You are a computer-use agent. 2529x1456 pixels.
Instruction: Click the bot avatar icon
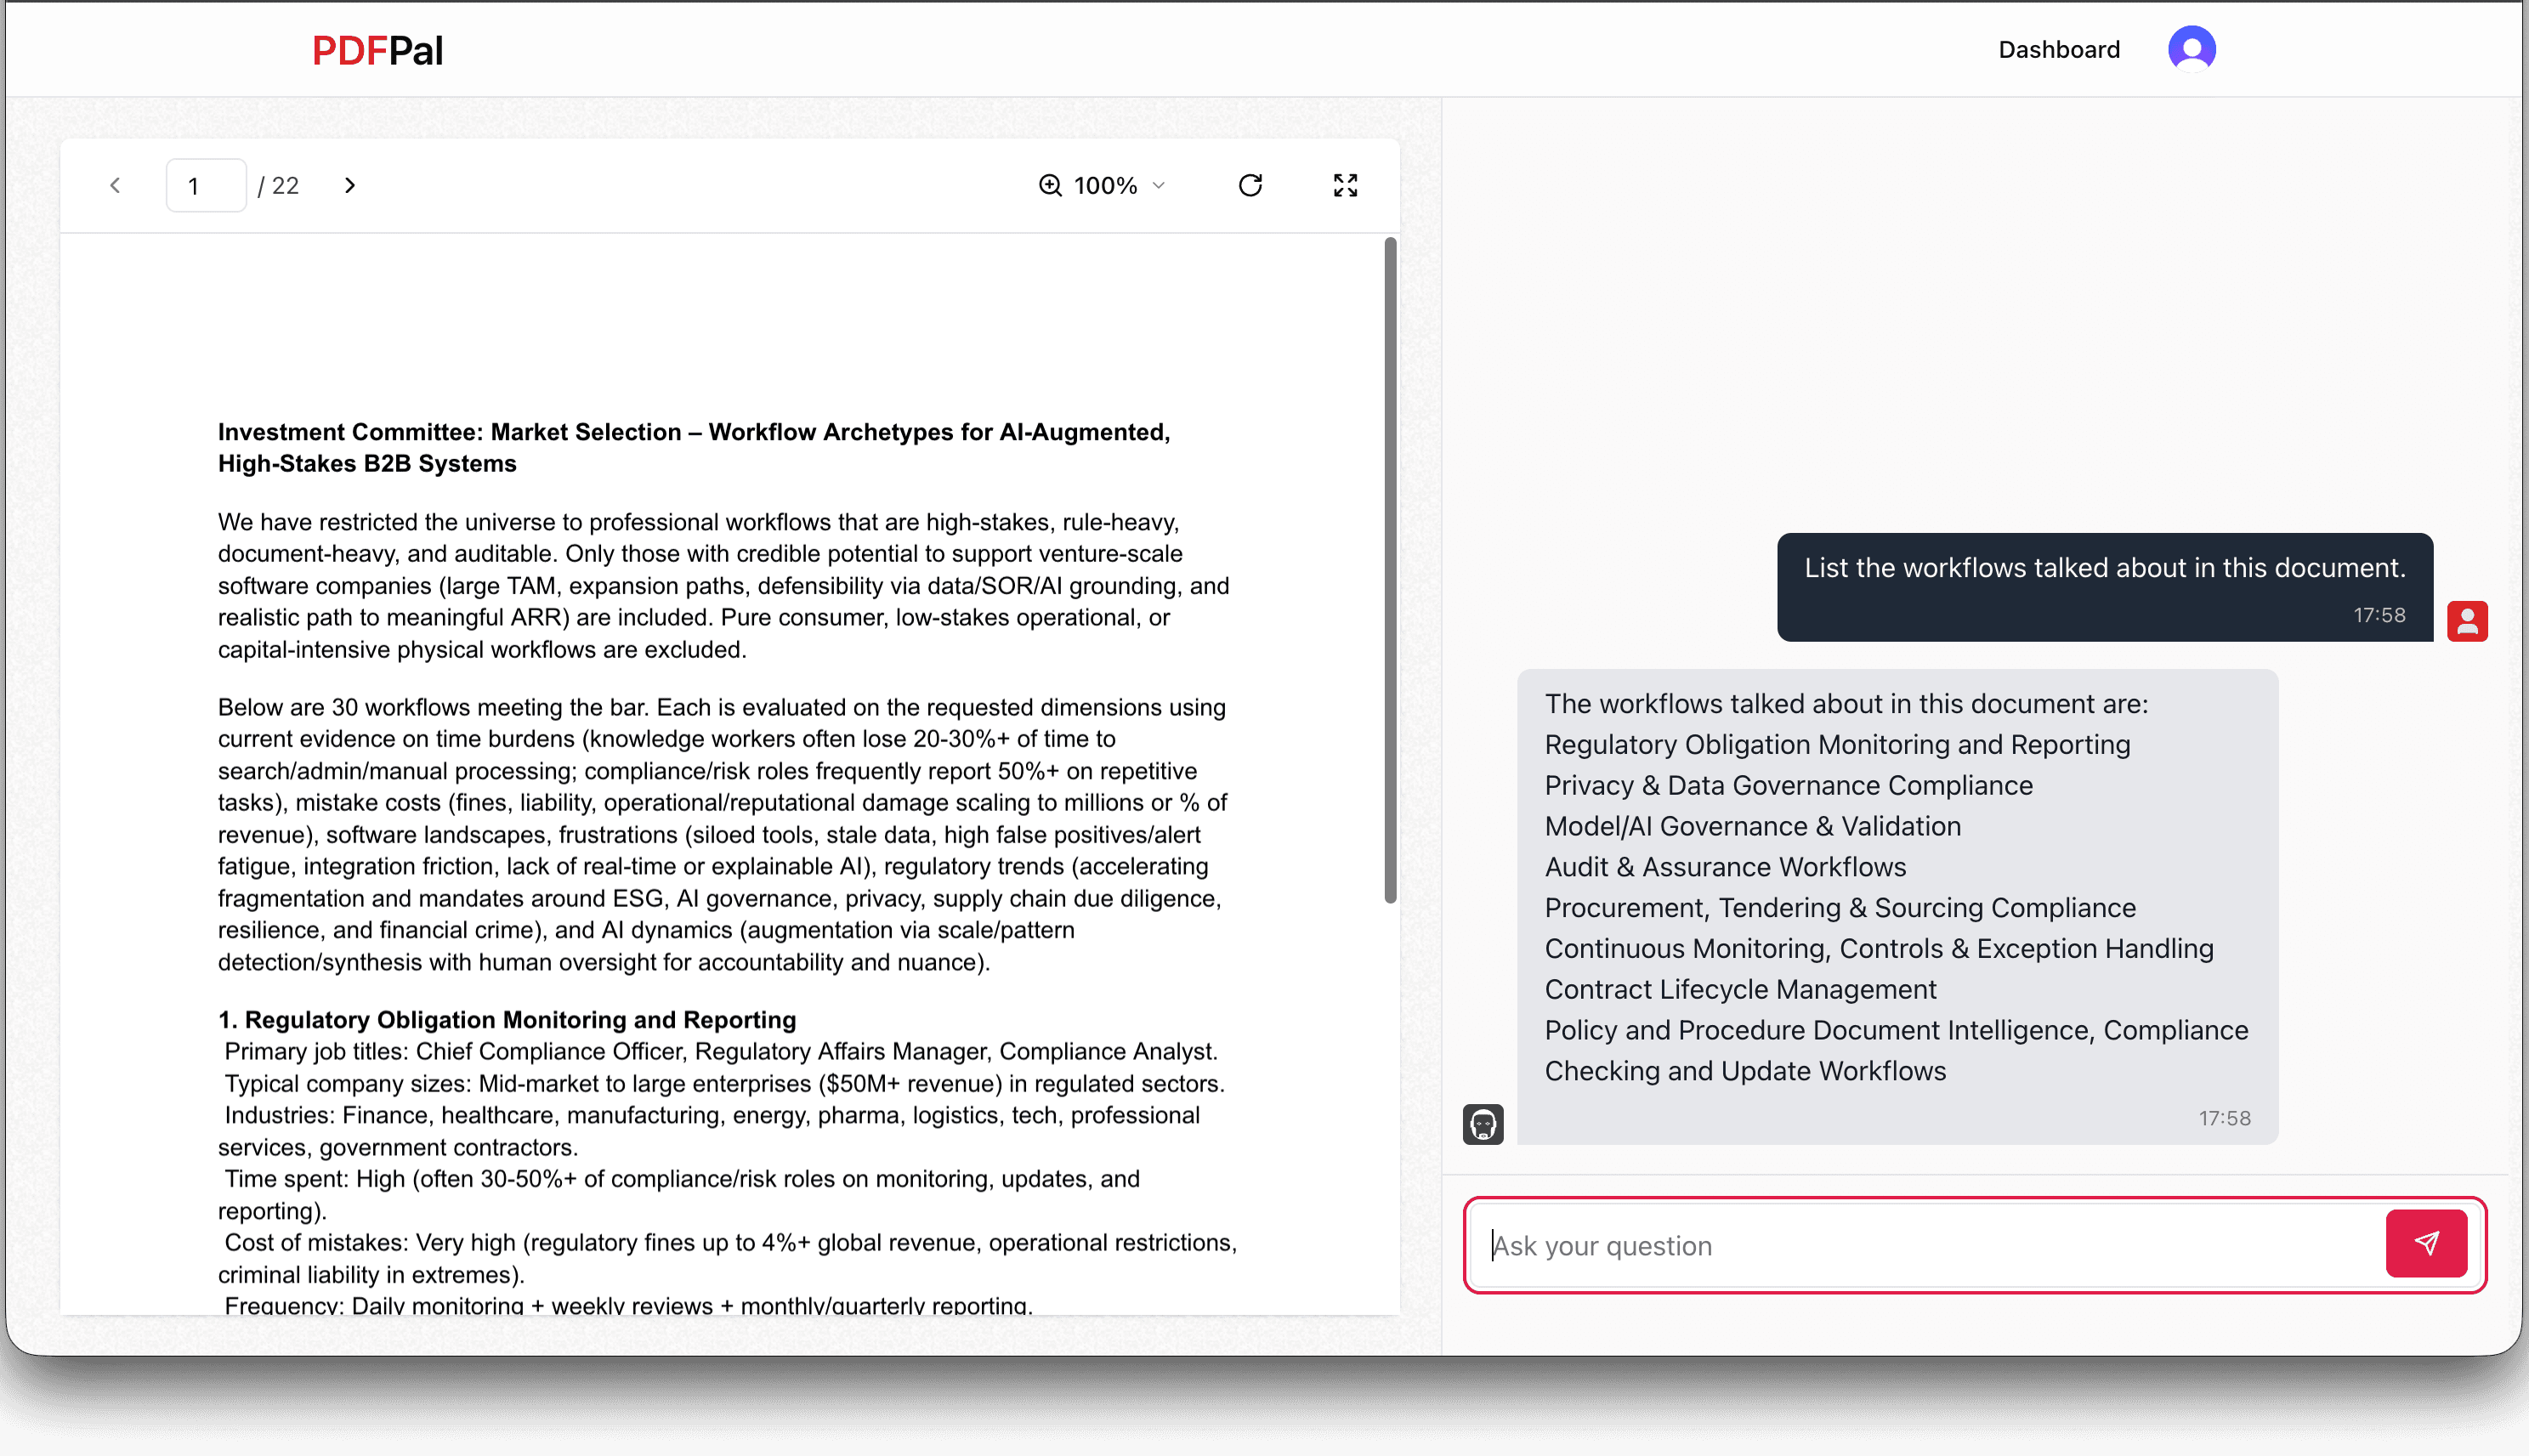click(x=1483, y=1123)
